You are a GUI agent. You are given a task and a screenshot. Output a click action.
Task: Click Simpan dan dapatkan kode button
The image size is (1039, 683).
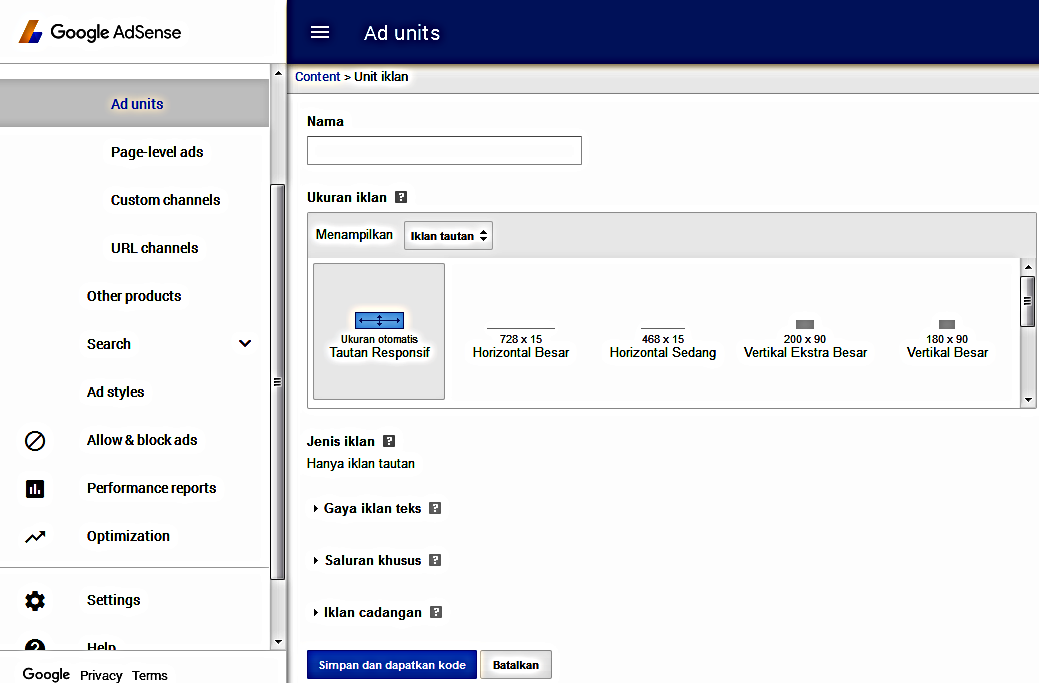(391, 664)
